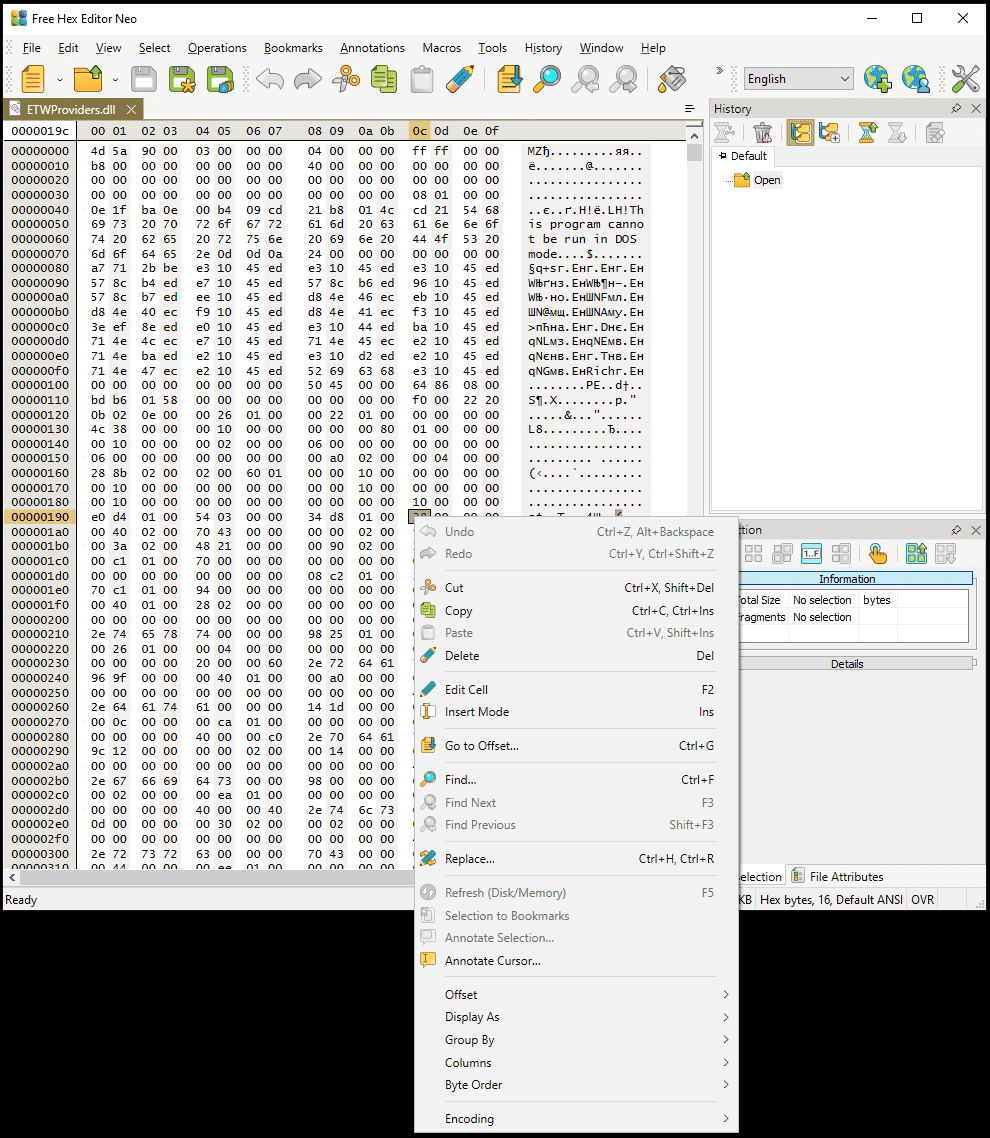Expand the Encoding submenu
Viewport: 990px width, 1138px height.
(576, 1118)
